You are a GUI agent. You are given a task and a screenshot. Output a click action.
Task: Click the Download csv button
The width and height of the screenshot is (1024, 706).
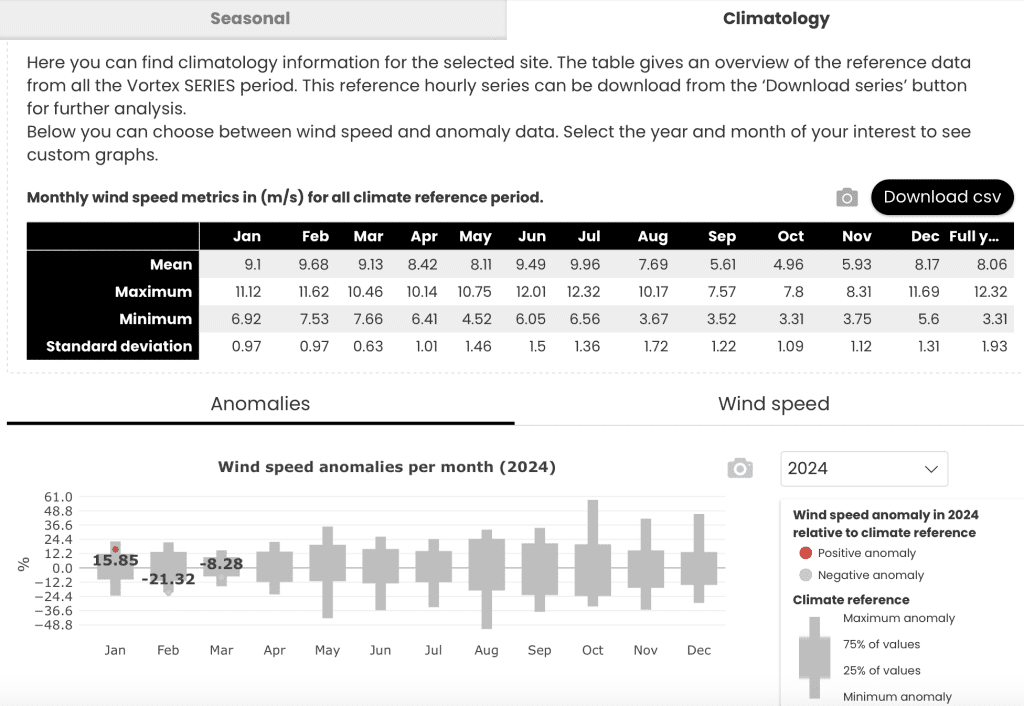pos(942,197)
